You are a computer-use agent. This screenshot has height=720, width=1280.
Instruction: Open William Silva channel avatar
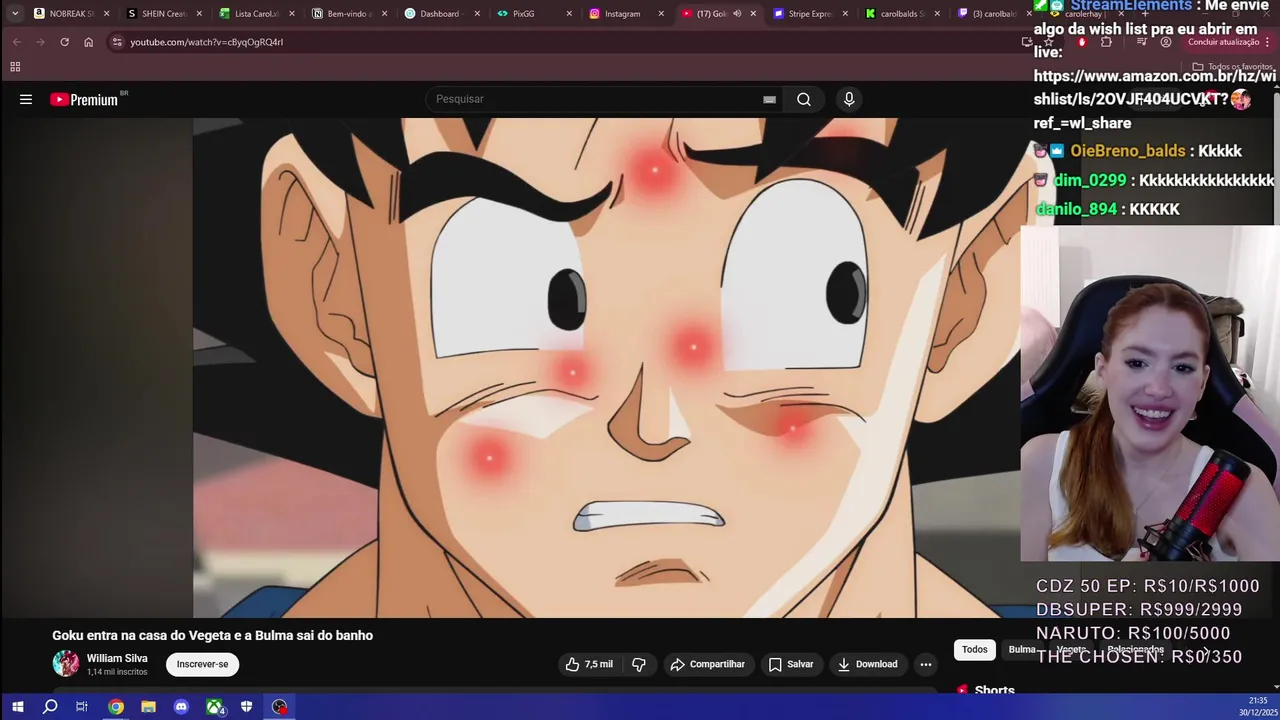pos(66,664)
